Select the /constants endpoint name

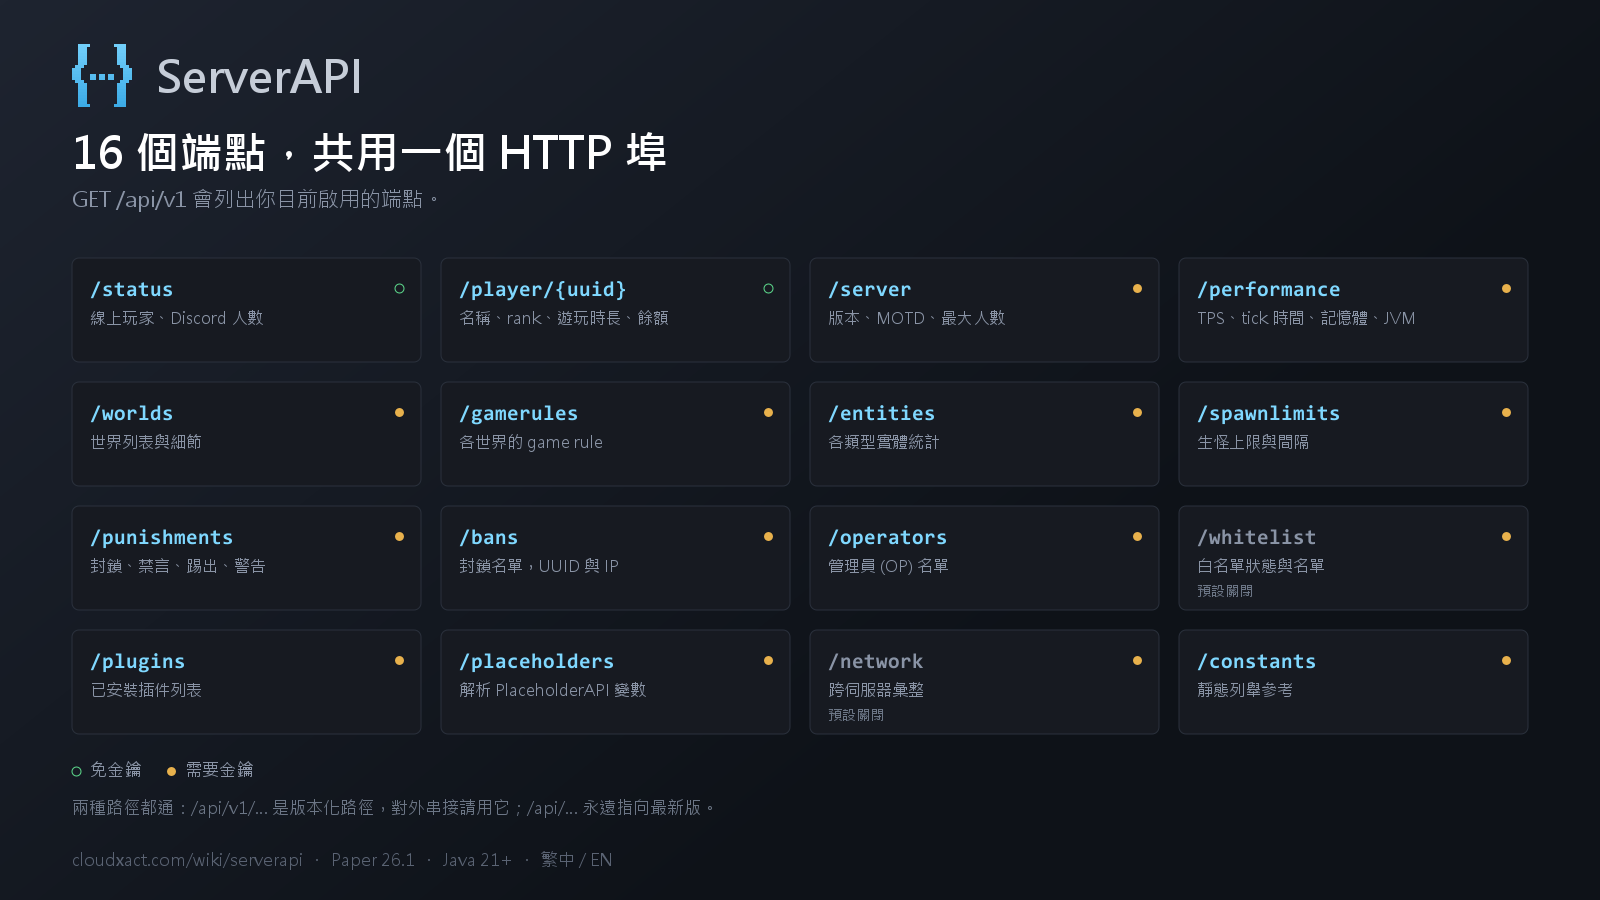1256,661
